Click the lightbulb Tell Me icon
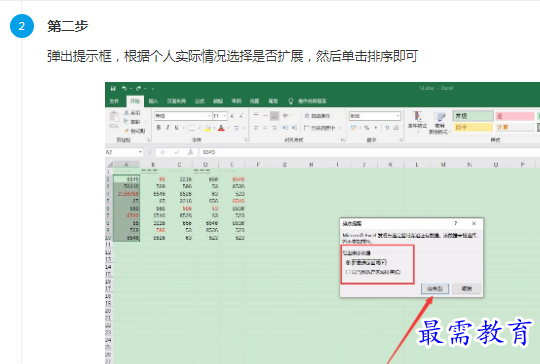The width and height of the screenshot is (540, 364). tap(291, 101)
